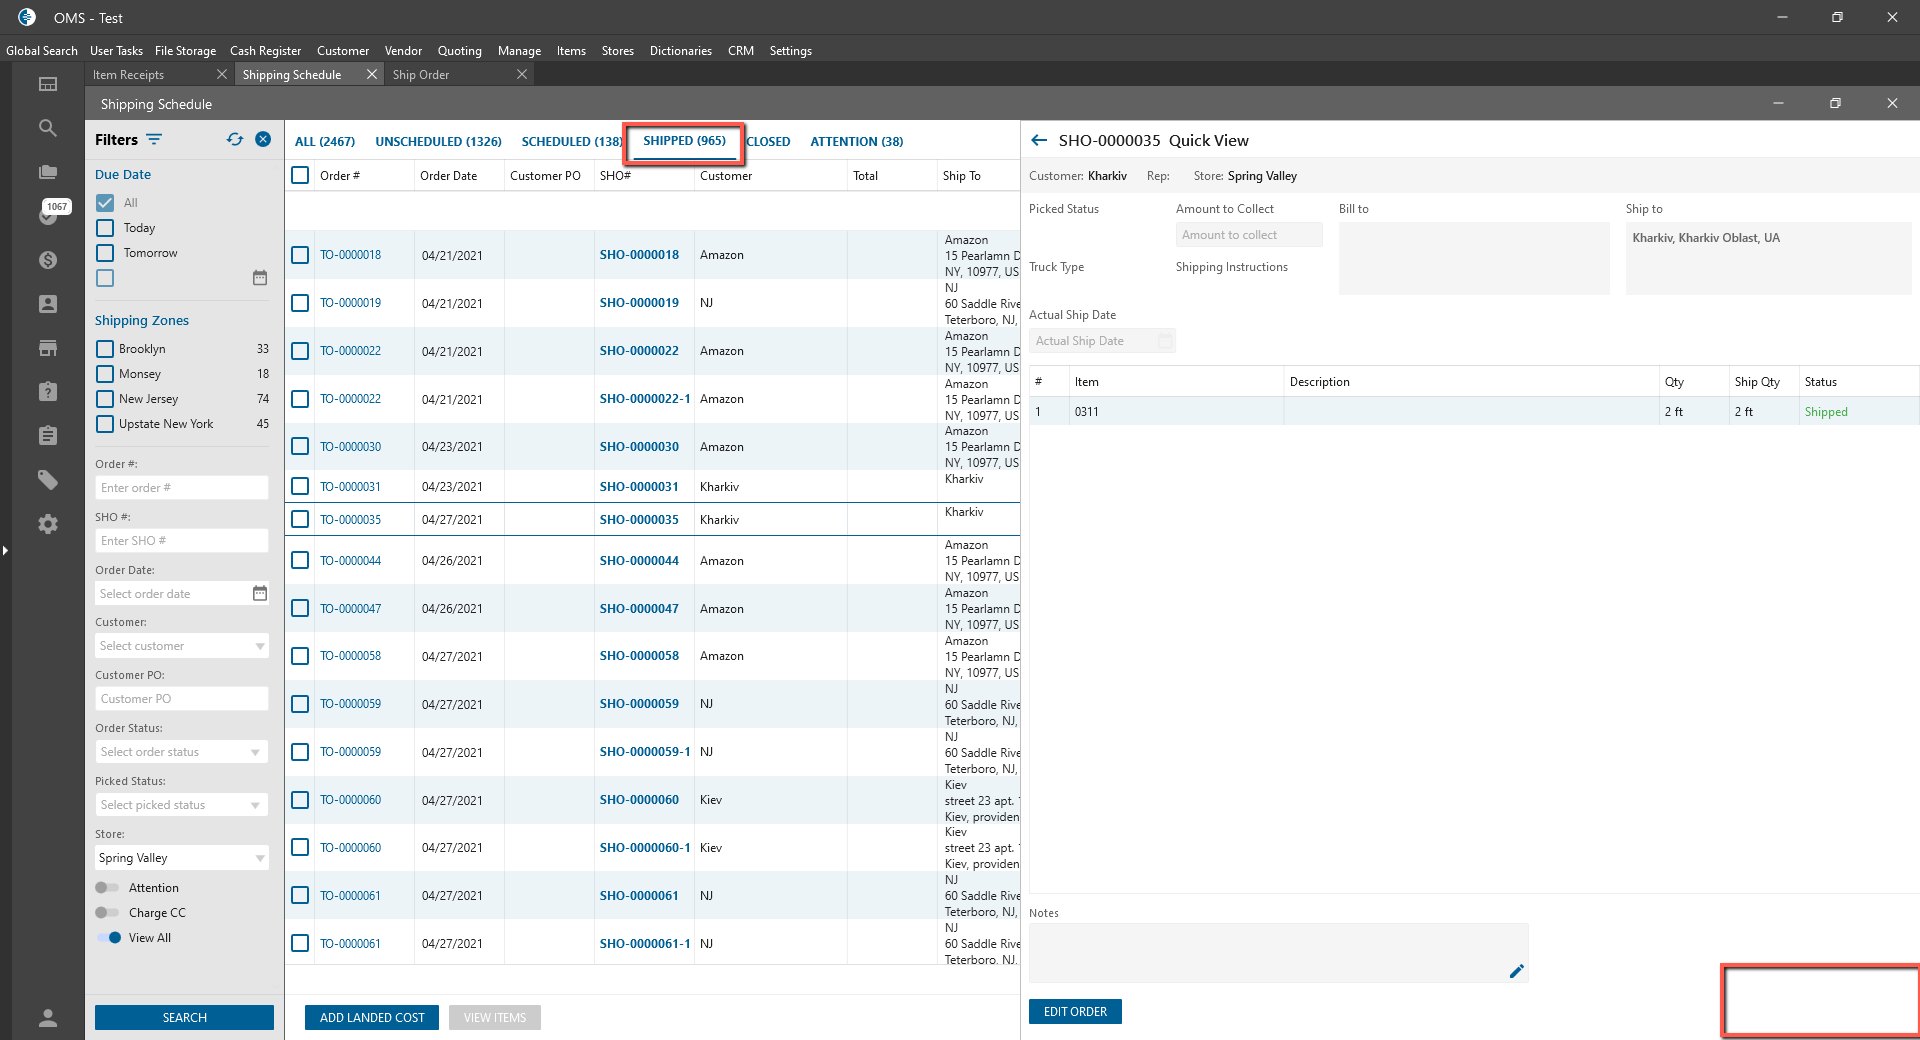Click the user profile icon at bottom-left
This screenshot has height=1040, width=1920.
point(47,1018)
